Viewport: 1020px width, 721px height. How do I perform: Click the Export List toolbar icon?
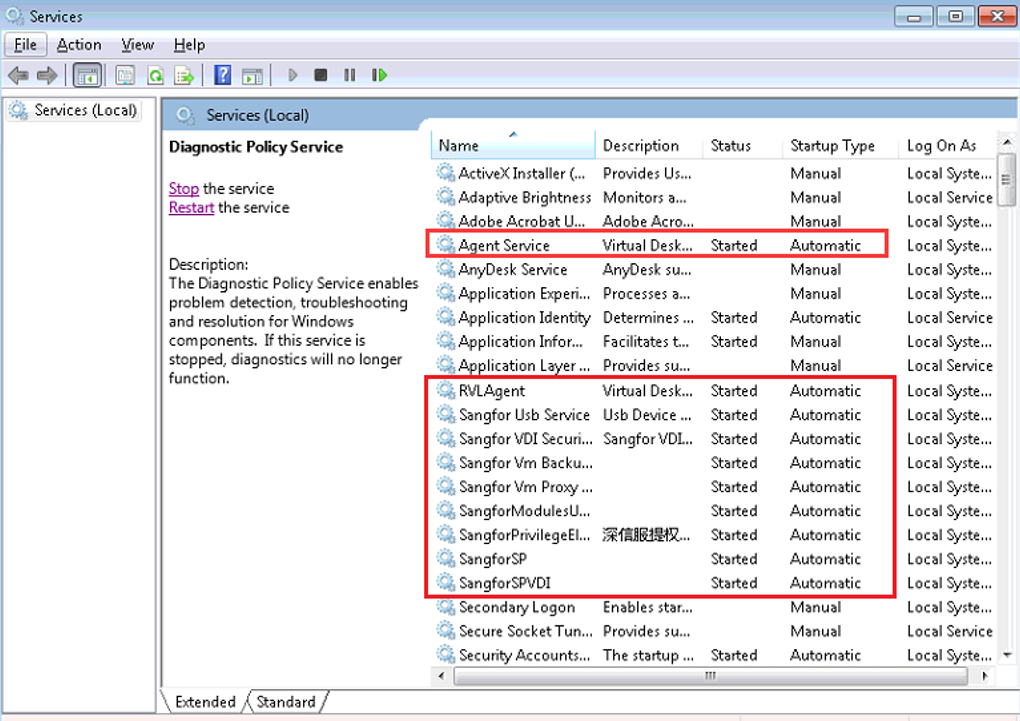tap(184, 75)
